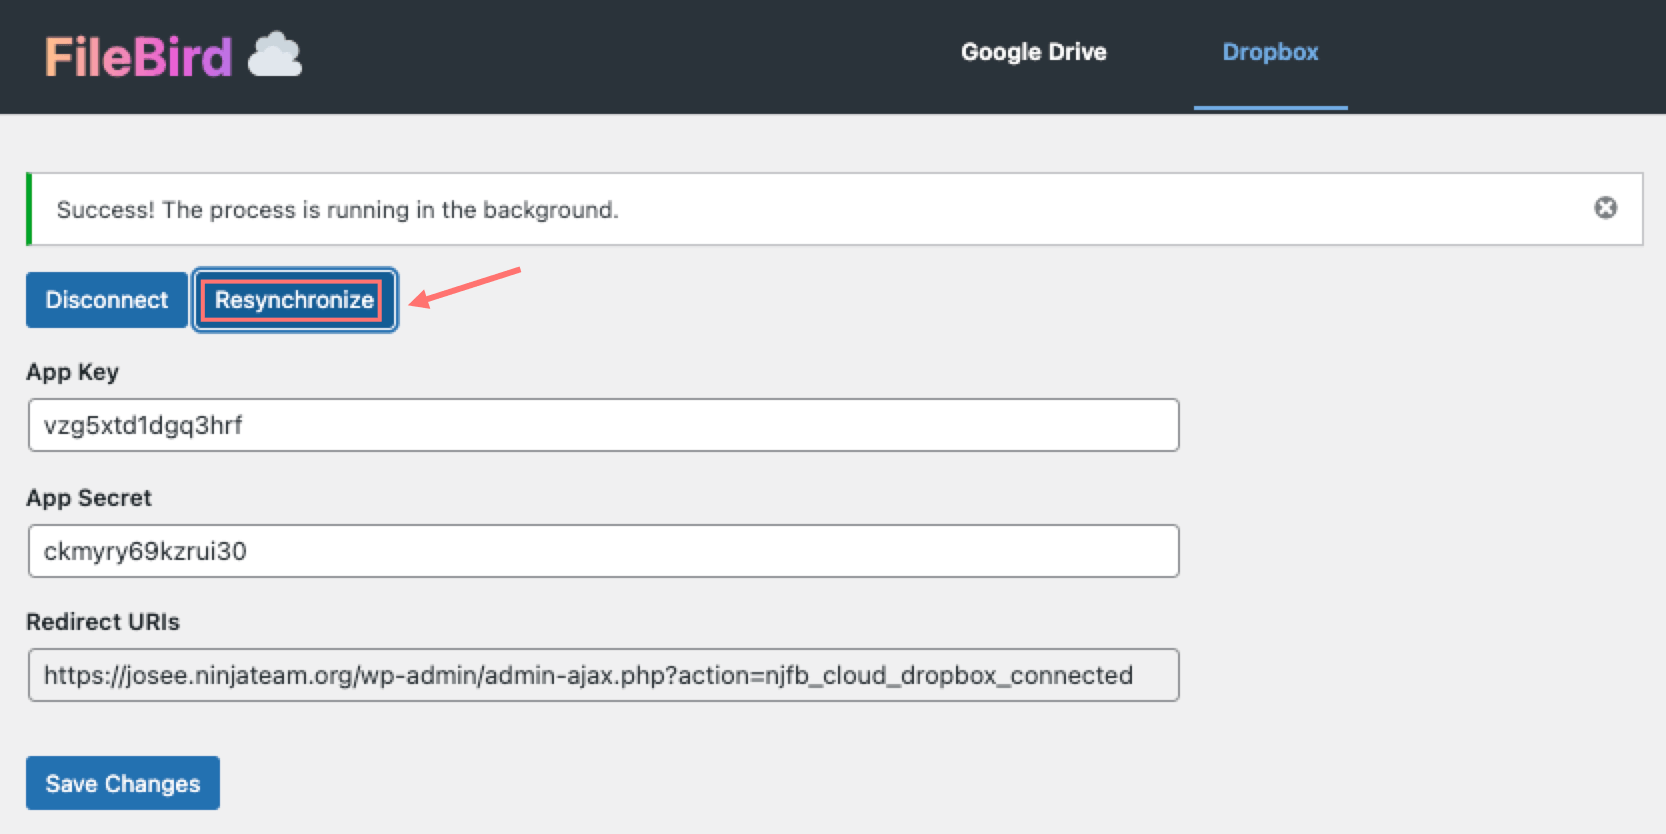Screen dimensions: 1666x834
Task: Click the cloud icon beside FileBird
Action: [275, 55]
